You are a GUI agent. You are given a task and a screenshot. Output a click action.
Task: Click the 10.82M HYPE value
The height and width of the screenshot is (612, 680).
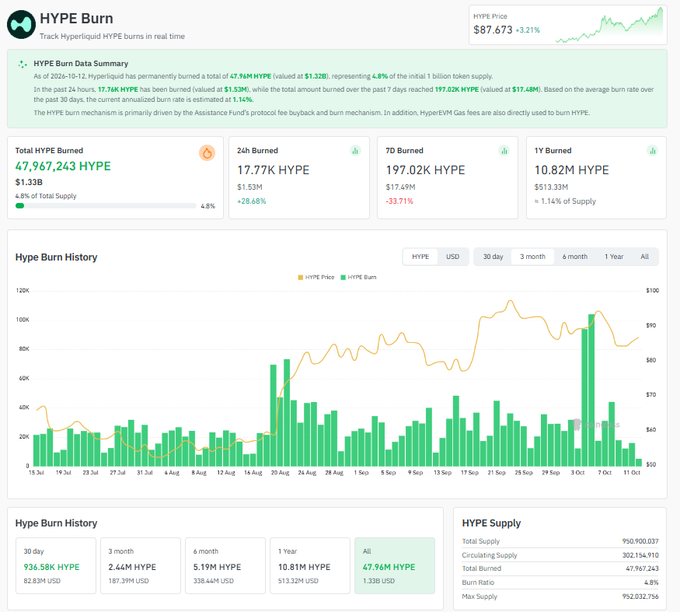[x=572, y=170]
